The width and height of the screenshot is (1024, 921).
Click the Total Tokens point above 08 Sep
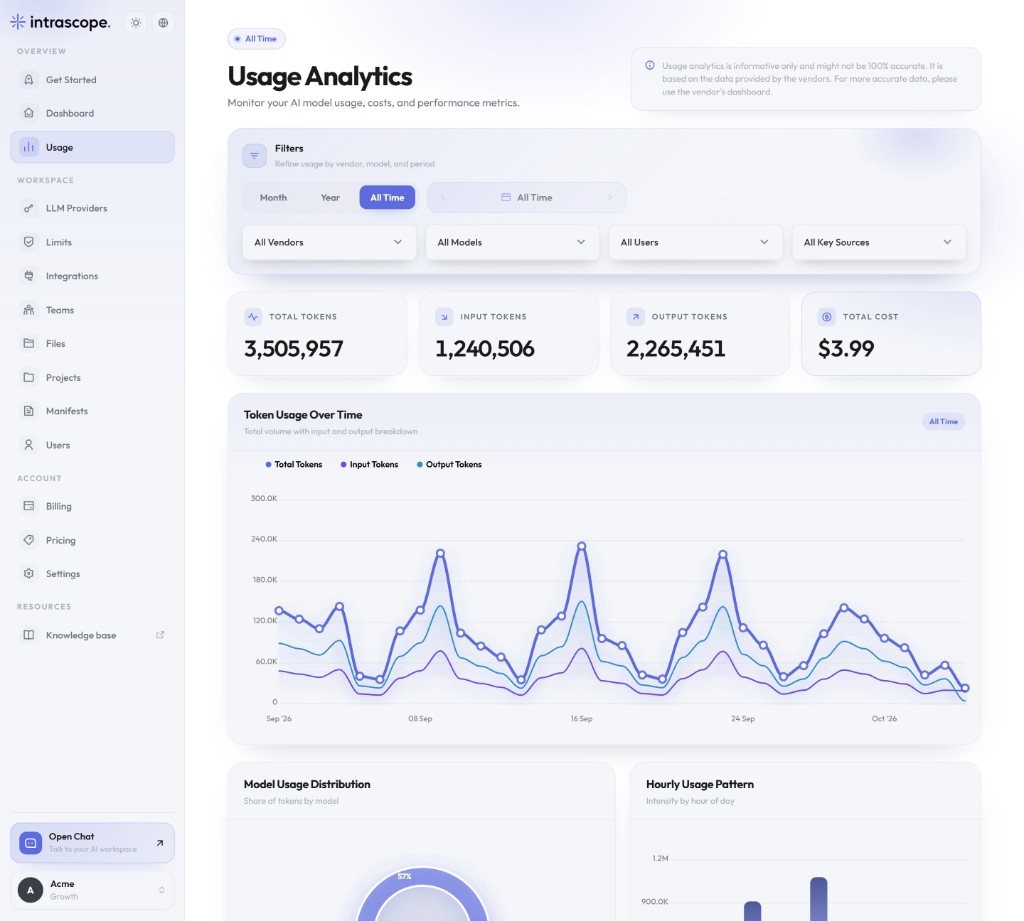coord(420,610)
